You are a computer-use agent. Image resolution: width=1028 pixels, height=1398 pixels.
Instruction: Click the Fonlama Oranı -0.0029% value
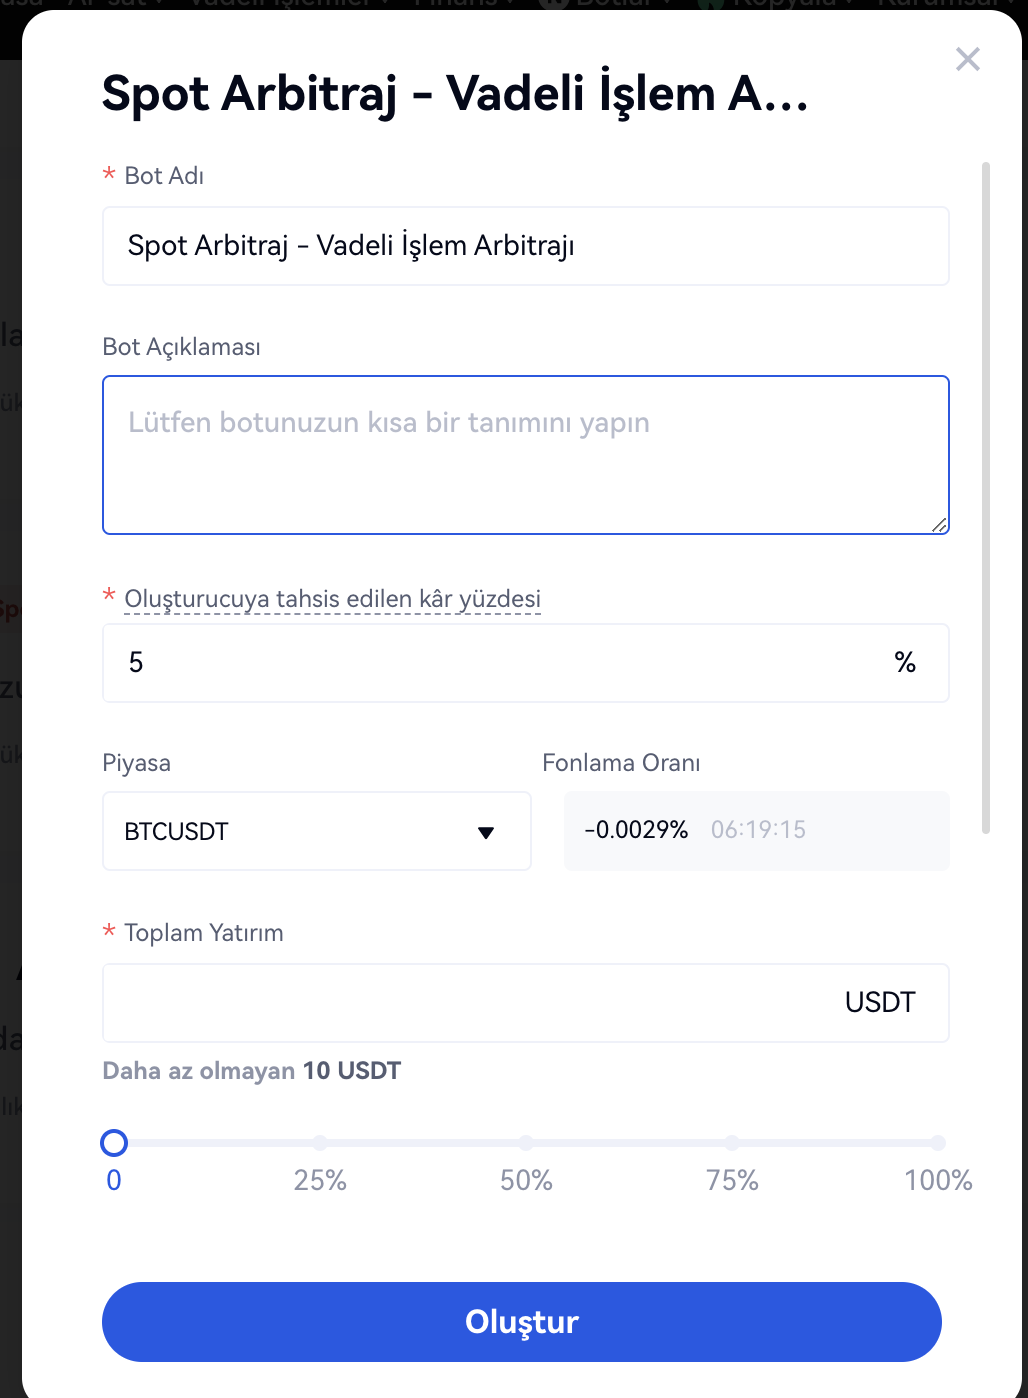(x=636, y=830)
